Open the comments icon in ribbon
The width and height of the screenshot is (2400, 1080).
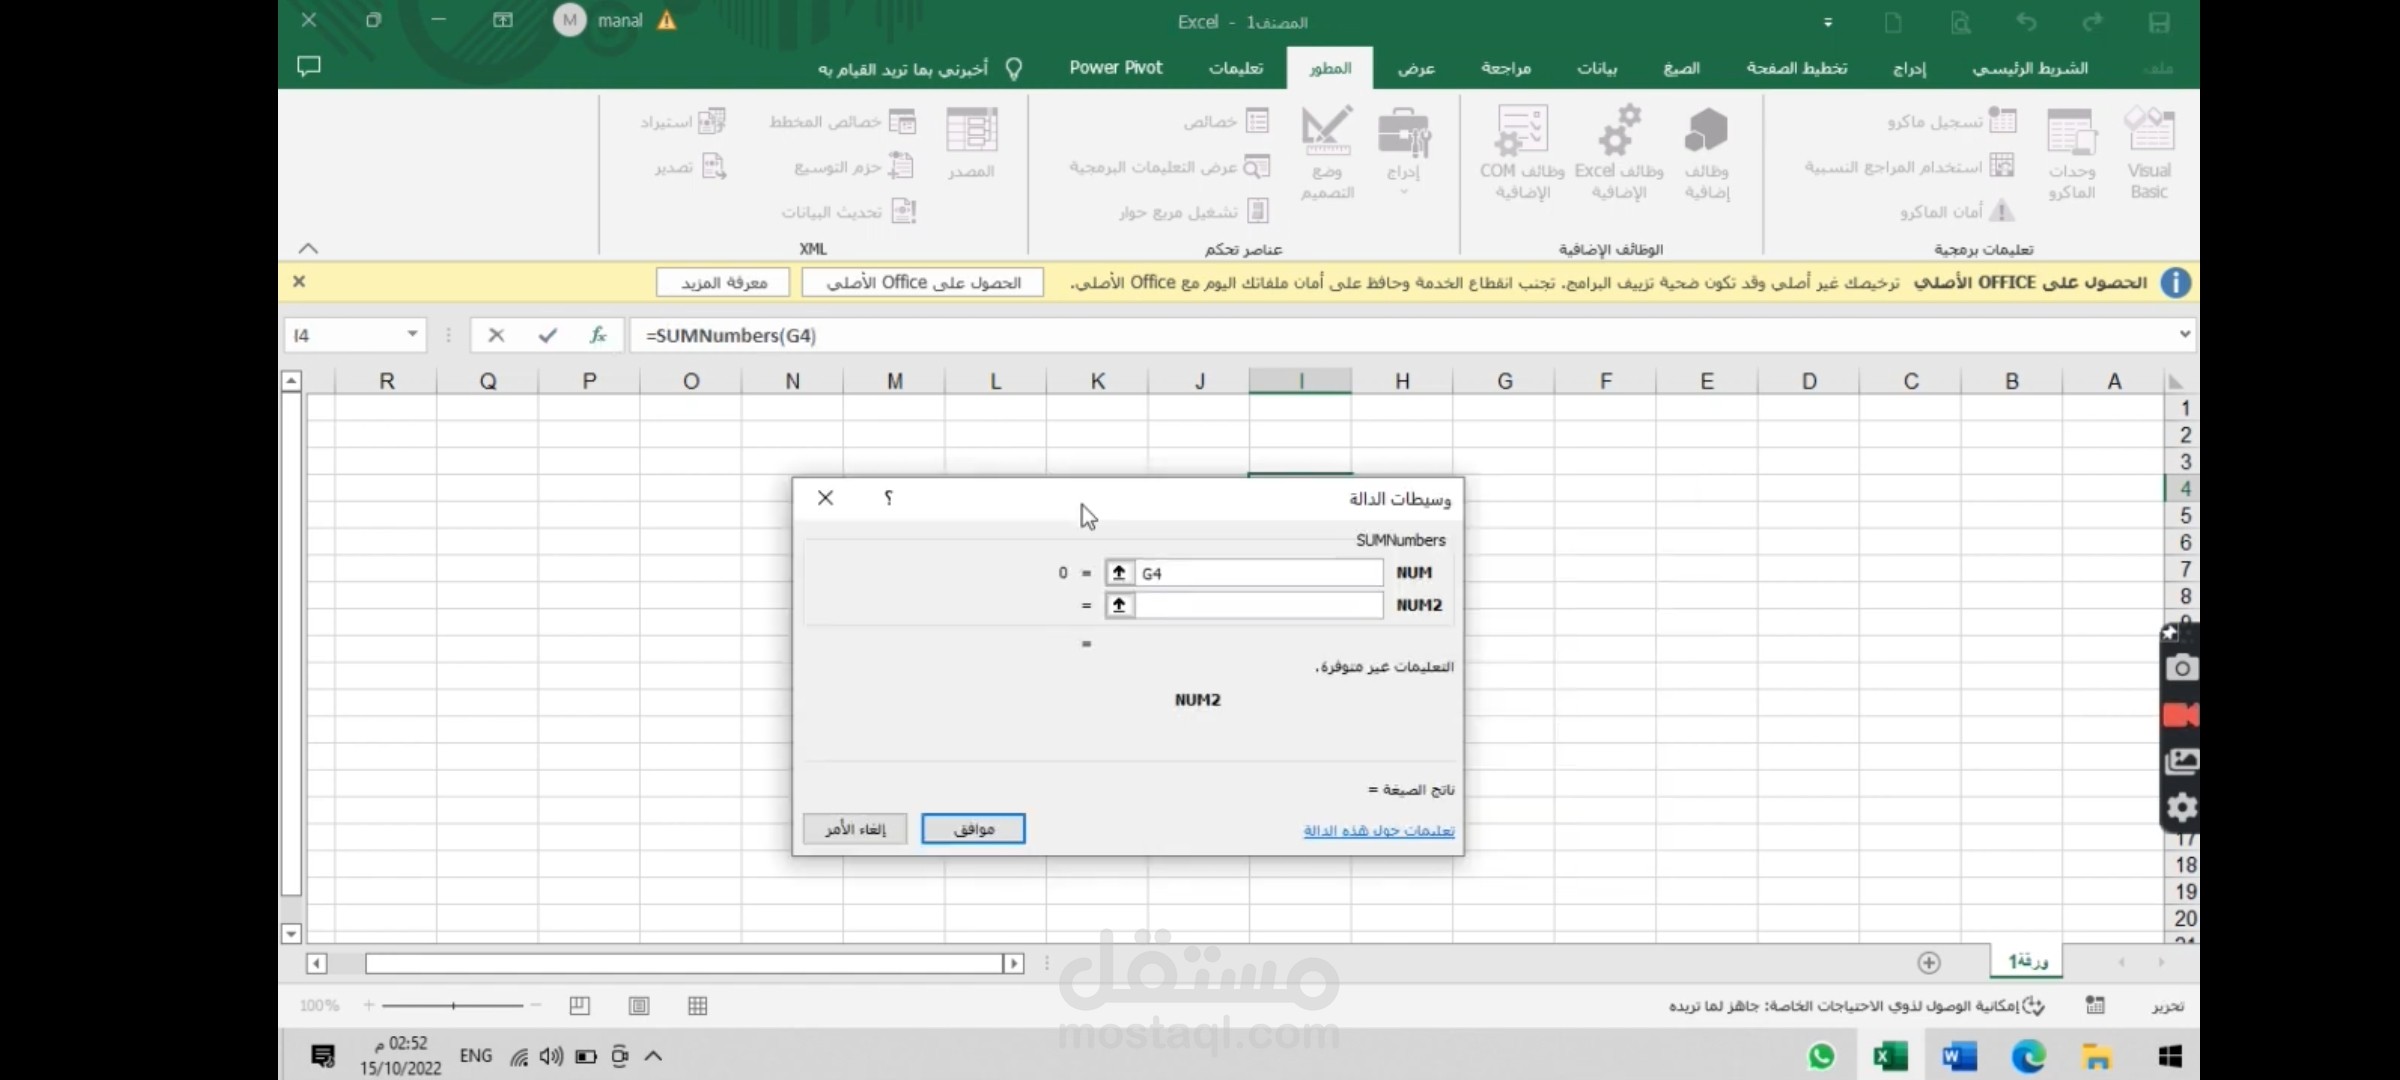pos(309,66)
